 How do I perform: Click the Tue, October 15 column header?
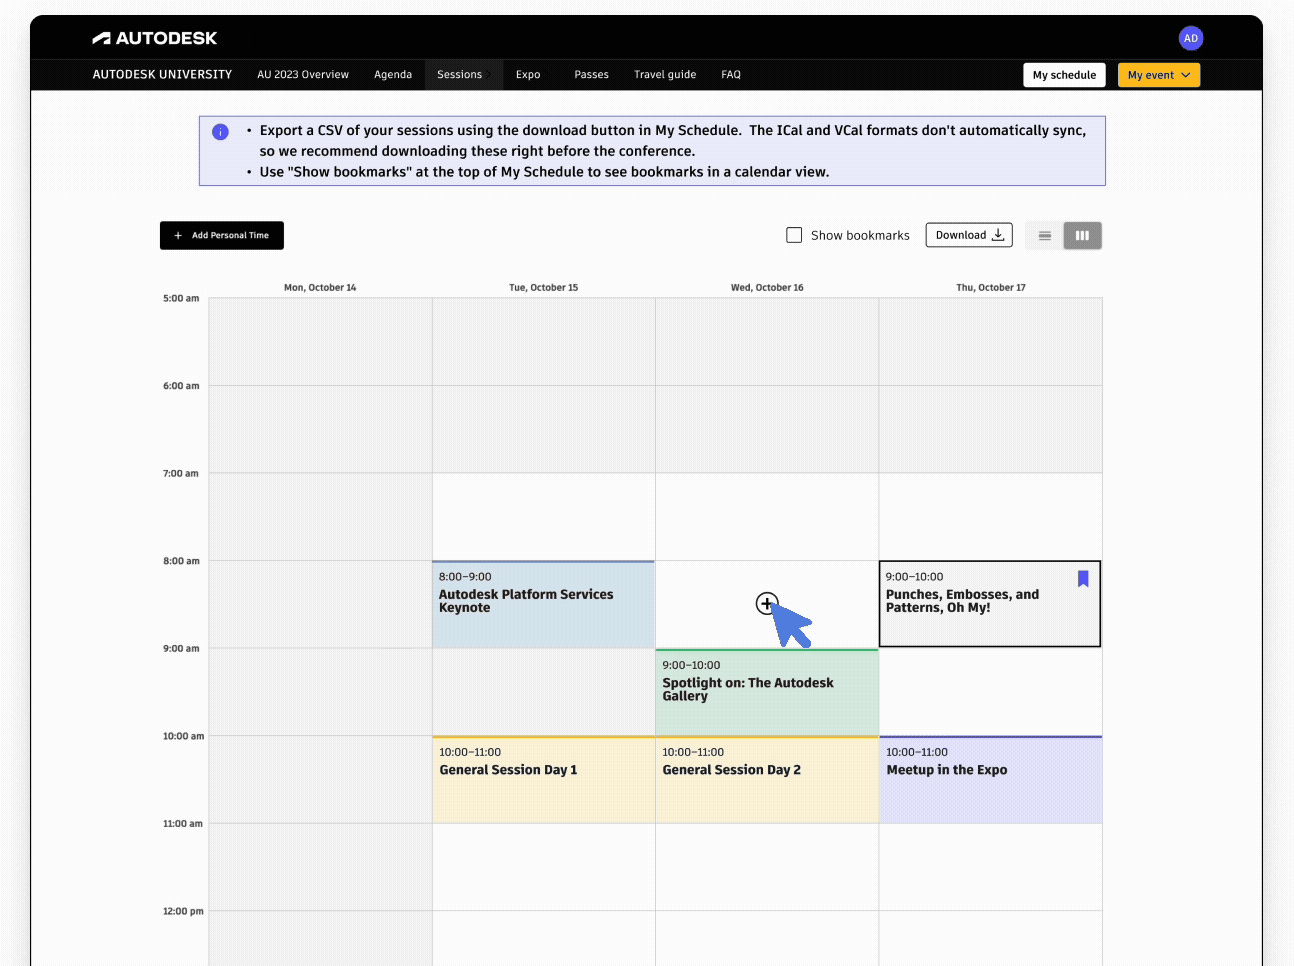click(x=543, y=288)
